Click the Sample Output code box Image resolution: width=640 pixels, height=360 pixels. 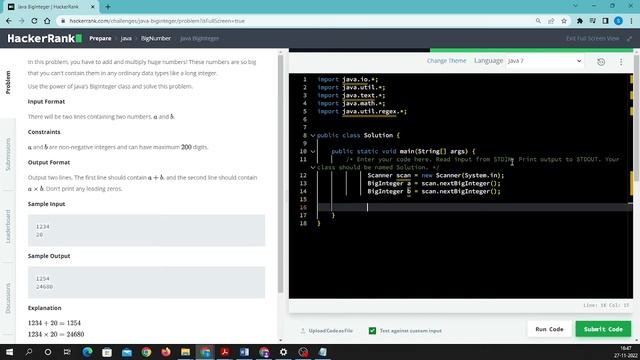147,282
